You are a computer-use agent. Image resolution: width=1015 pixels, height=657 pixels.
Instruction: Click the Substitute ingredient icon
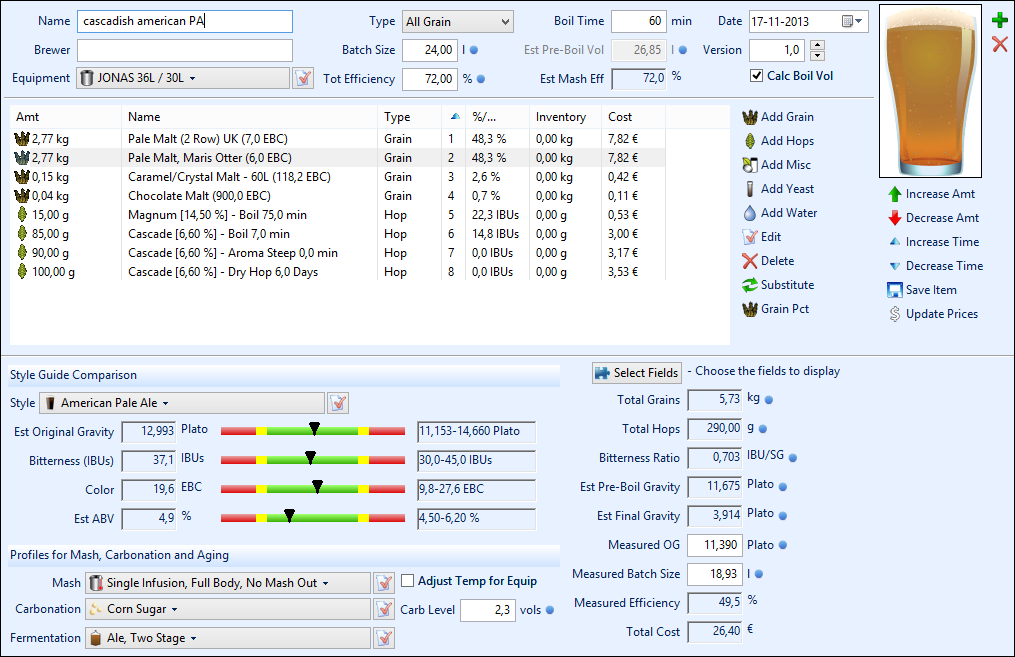point(750,285)
